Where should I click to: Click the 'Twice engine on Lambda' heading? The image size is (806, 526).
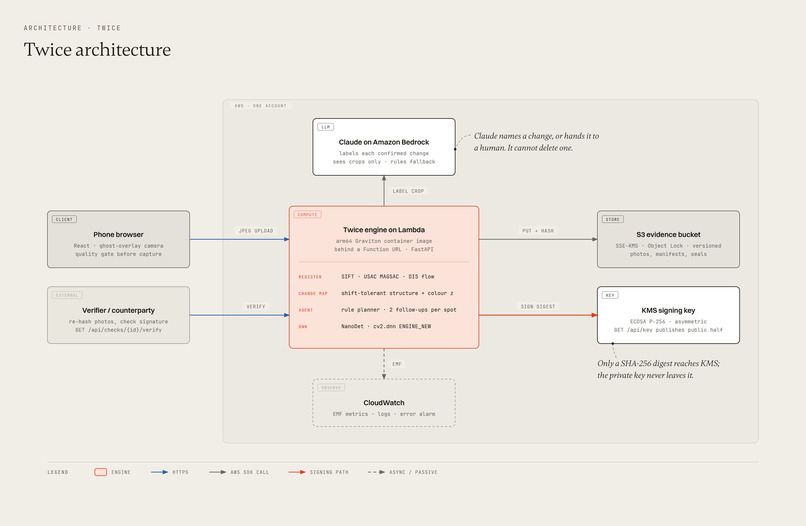tap(384, 230)
